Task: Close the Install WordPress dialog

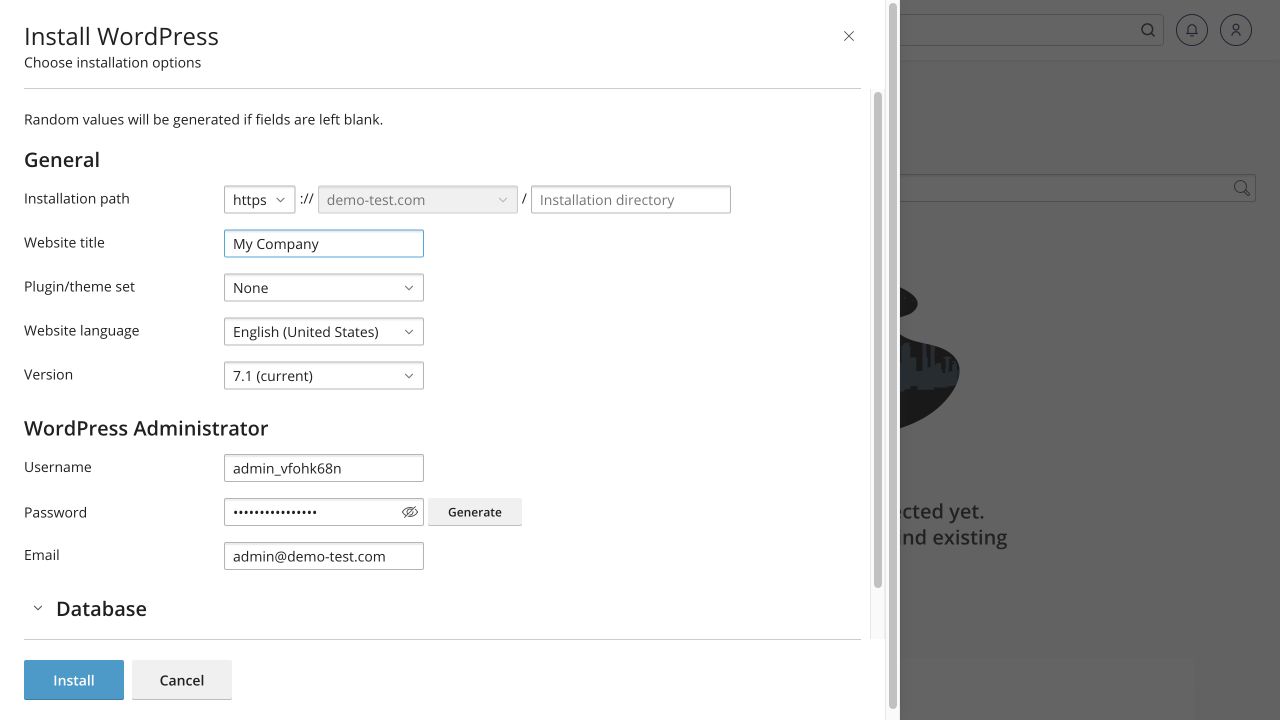Action: pos(848,36)
